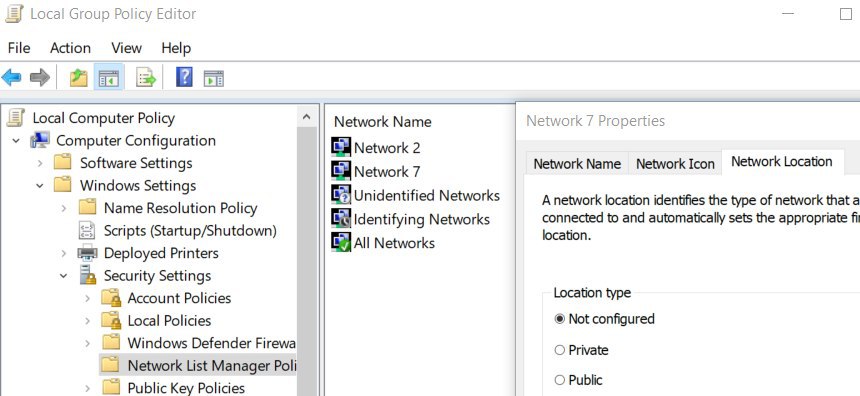Select All Networks text in list
This screenshot has width=860, height=396.
pyautogui.click(x=394, y=243)
